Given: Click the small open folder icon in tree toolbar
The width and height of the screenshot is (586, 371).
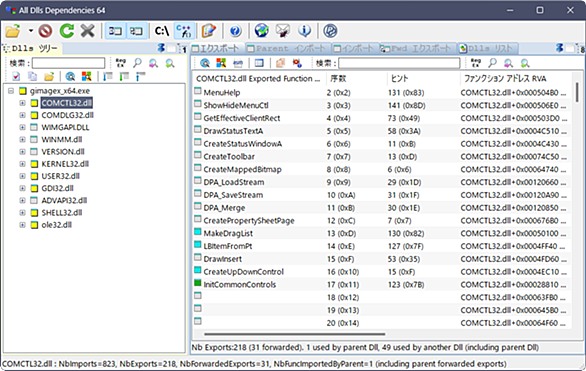Looking at the screenshot, I should click(x=49, y=76).
